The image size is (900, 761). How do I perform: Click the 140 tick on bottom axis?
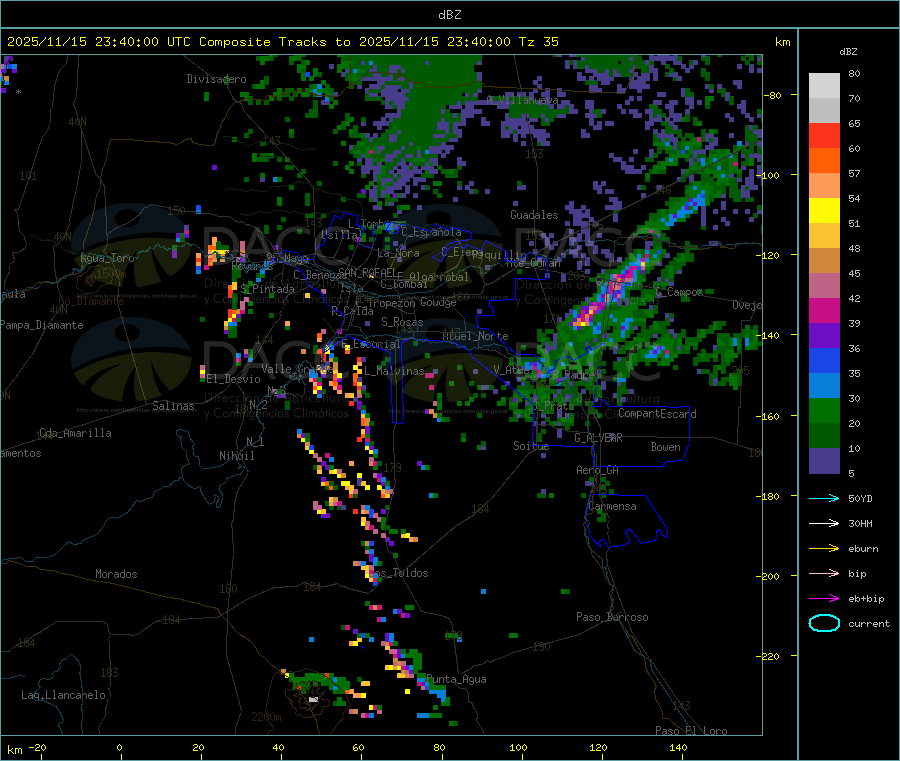678,747
